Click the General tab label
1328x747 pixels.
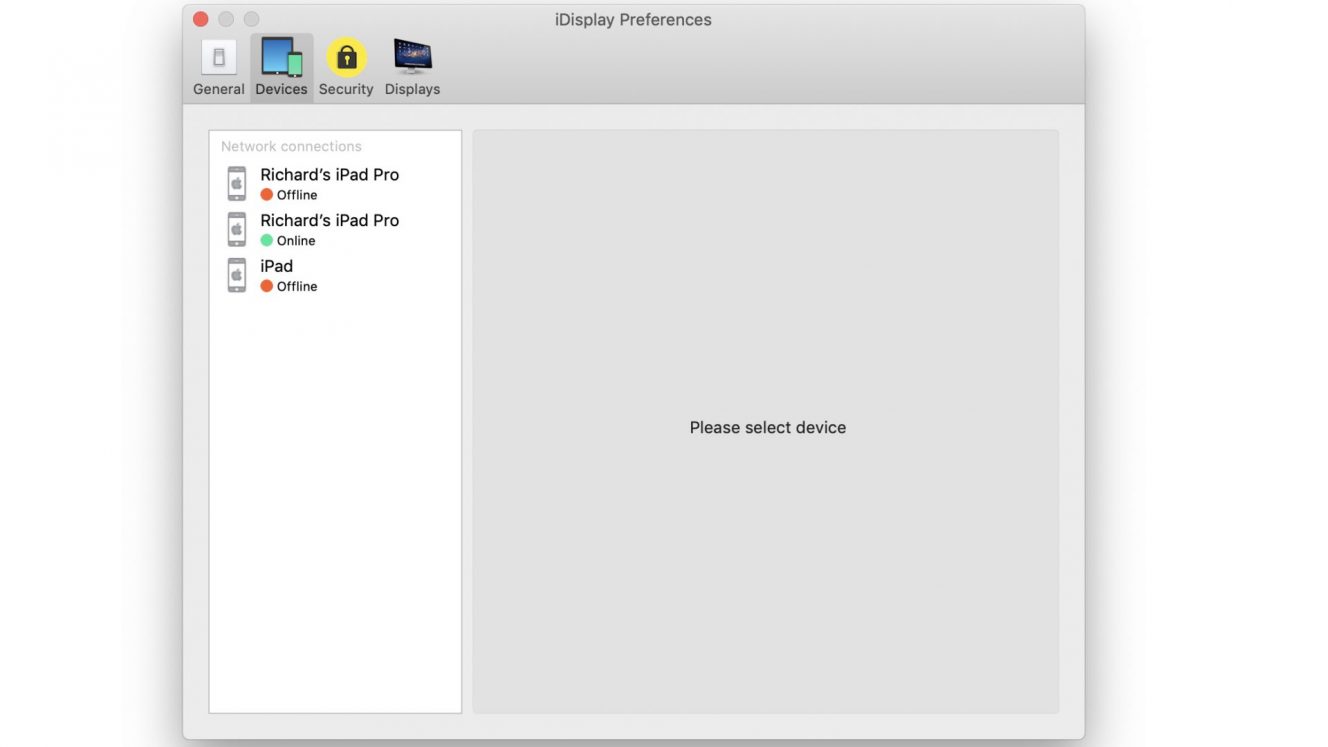click(219, 89)
